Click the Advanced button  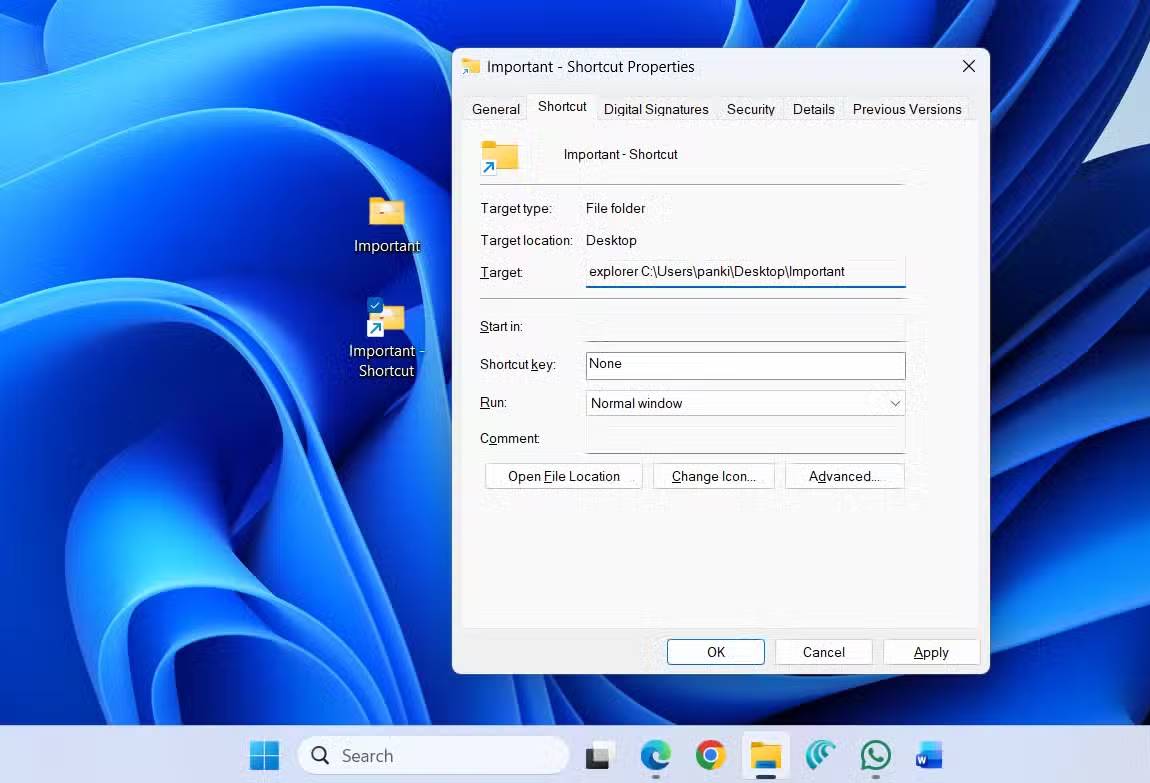click(844, 476)
